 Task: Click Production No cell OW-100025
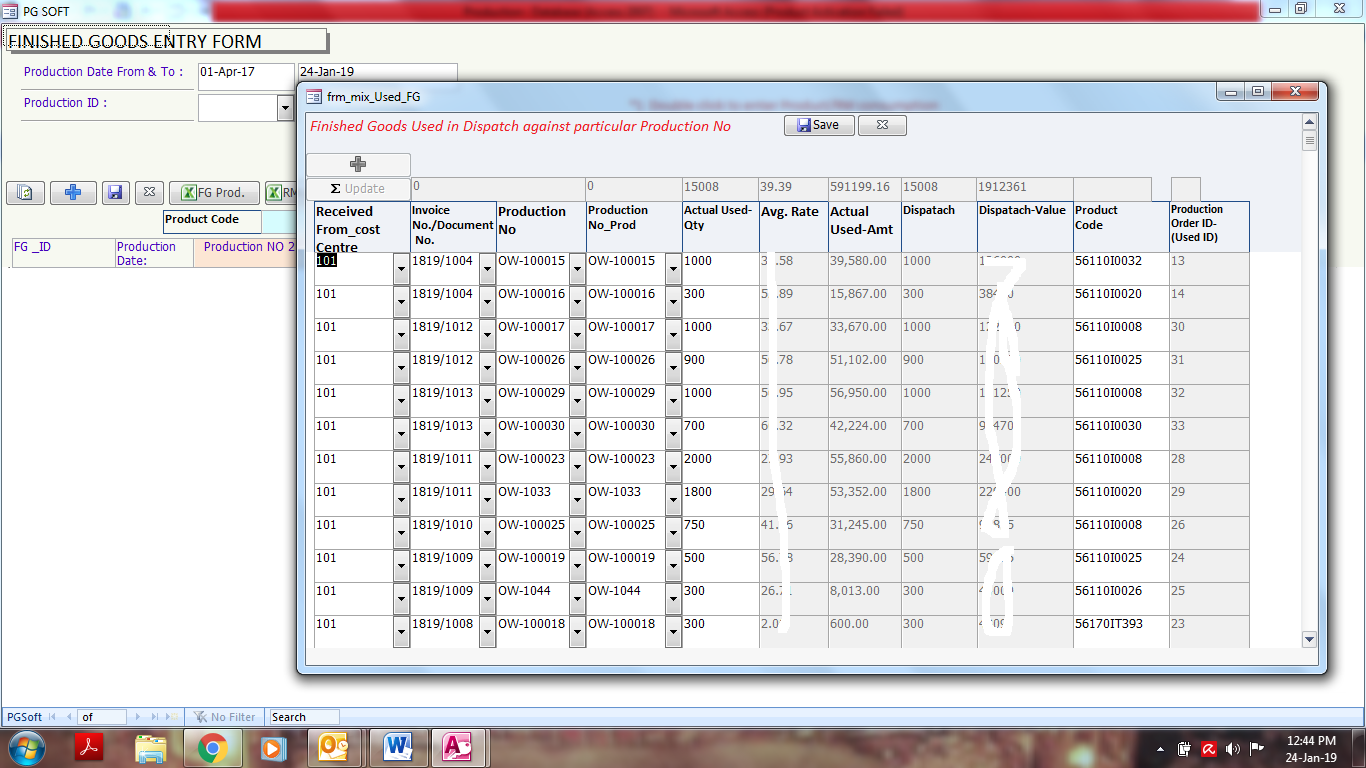533,532
